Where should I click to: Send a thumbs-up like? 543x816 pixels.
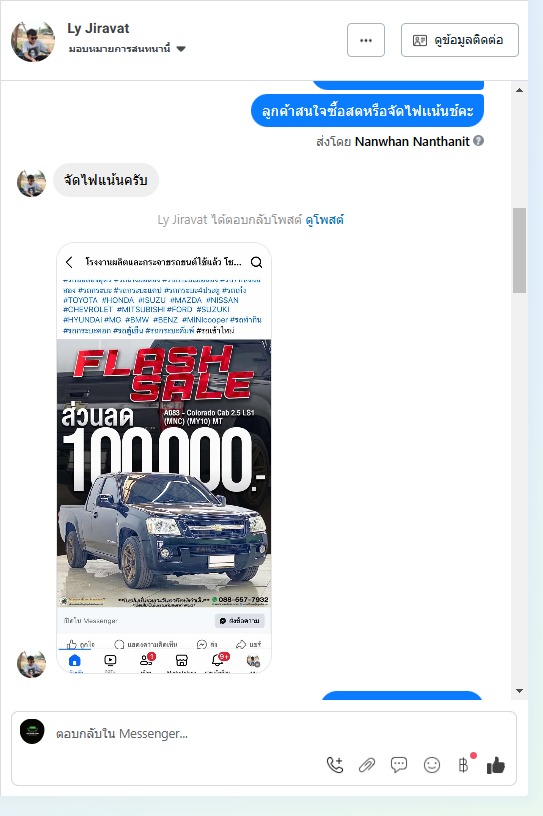[496, 765]
